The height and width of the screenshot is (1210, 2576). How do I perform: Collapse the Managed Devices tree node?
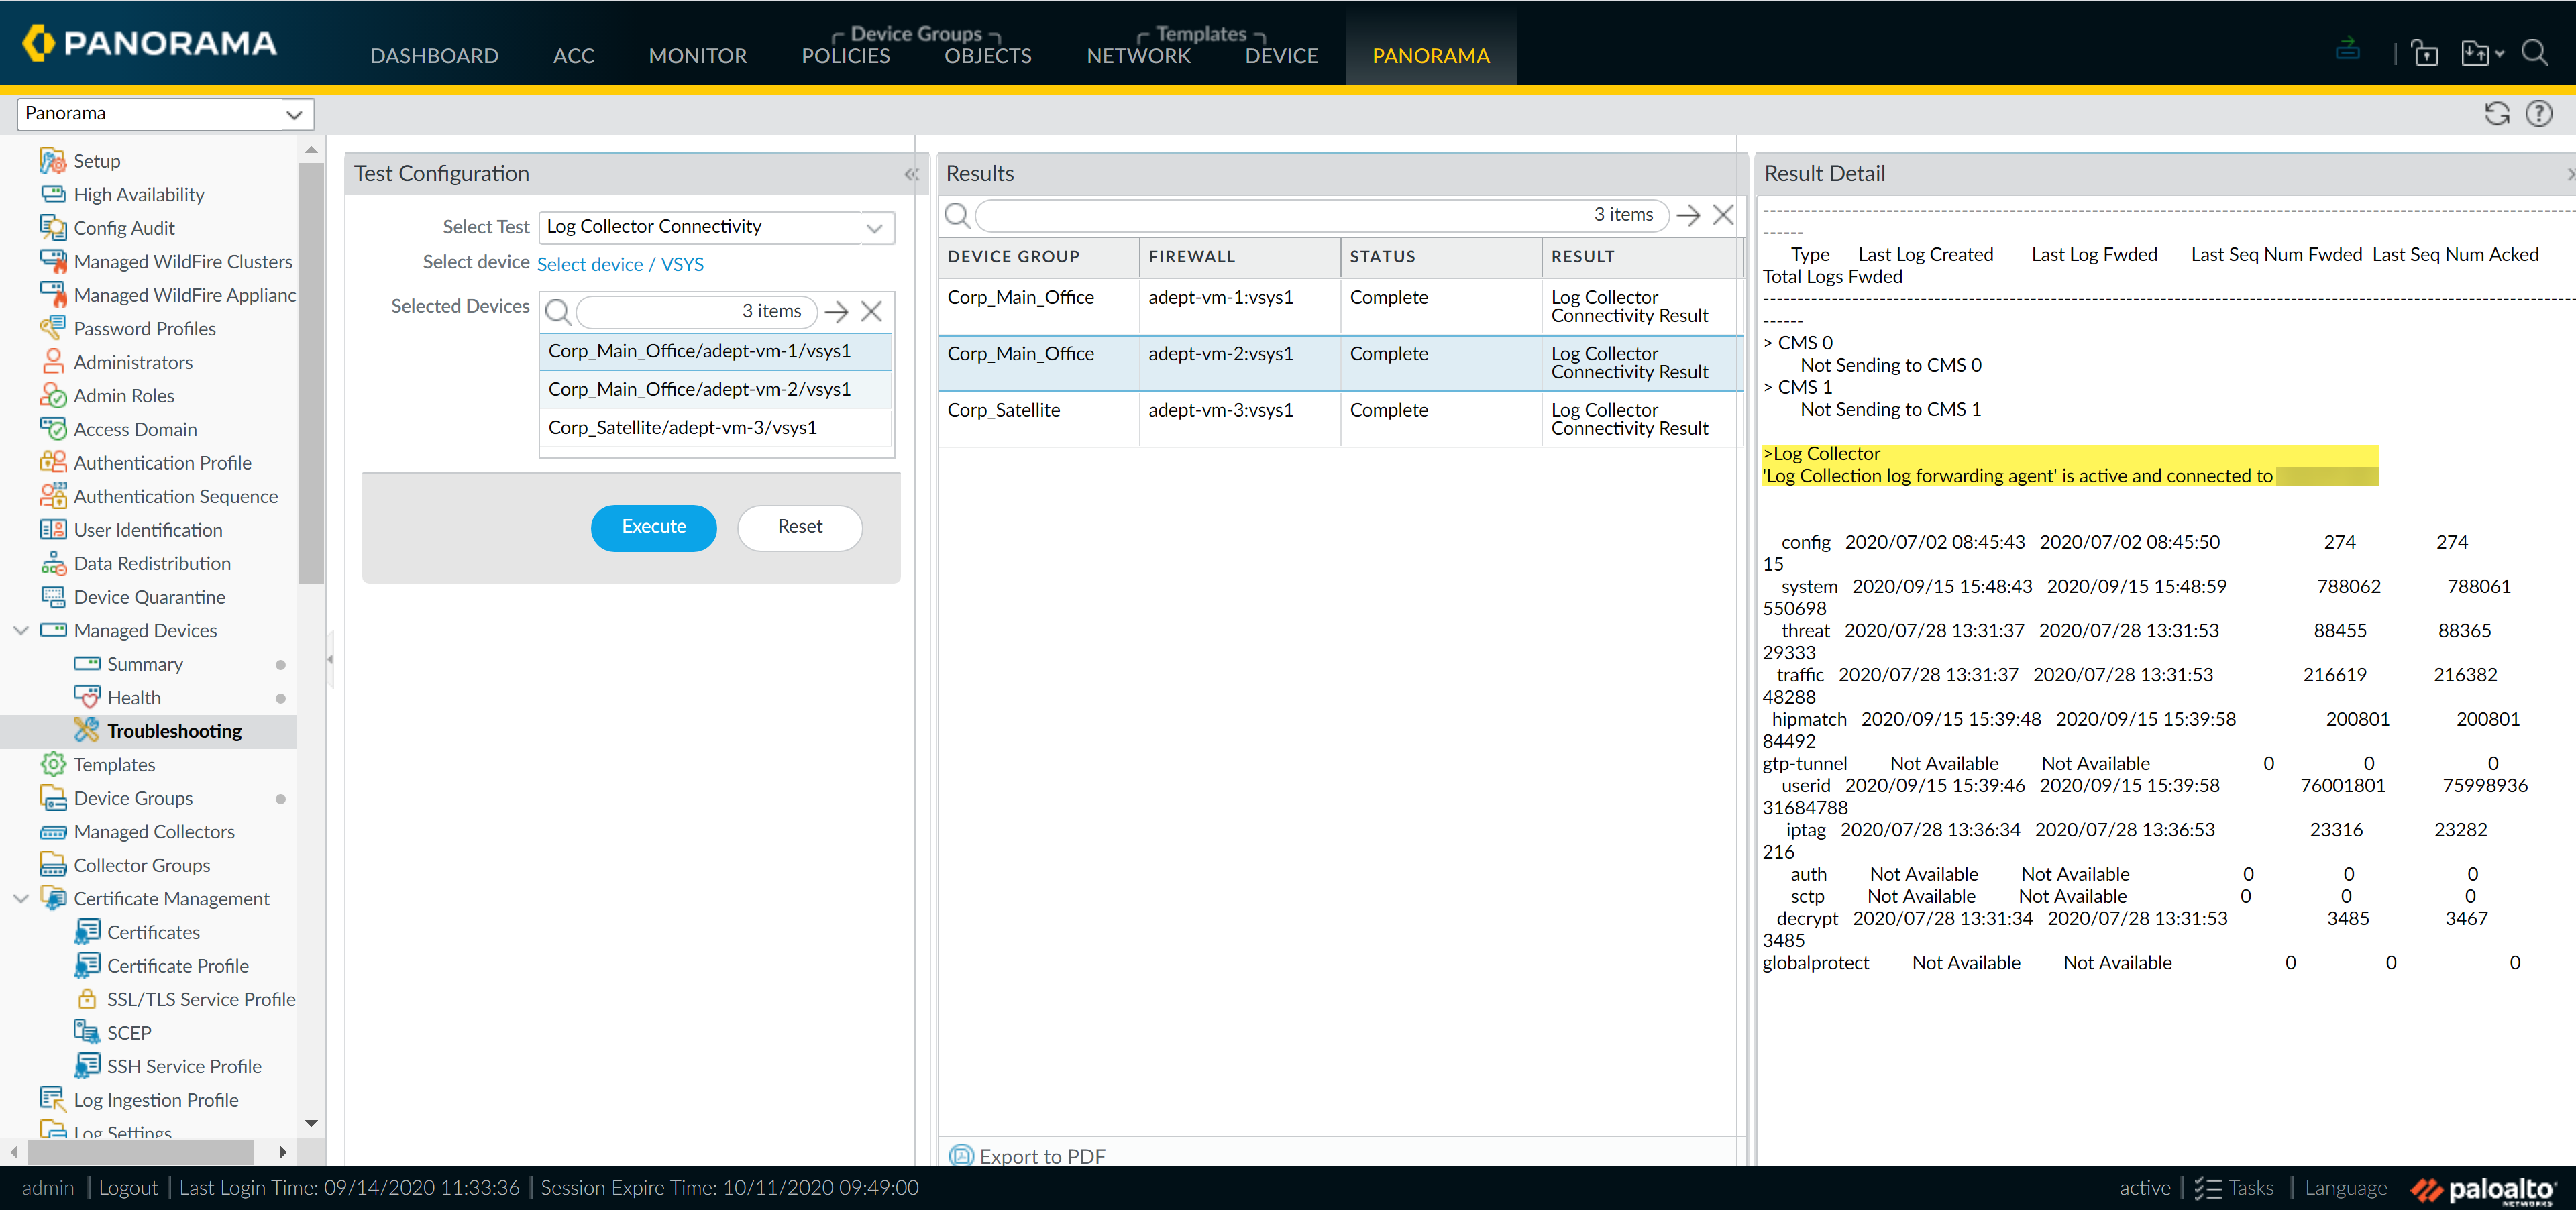tap(21, 631)
